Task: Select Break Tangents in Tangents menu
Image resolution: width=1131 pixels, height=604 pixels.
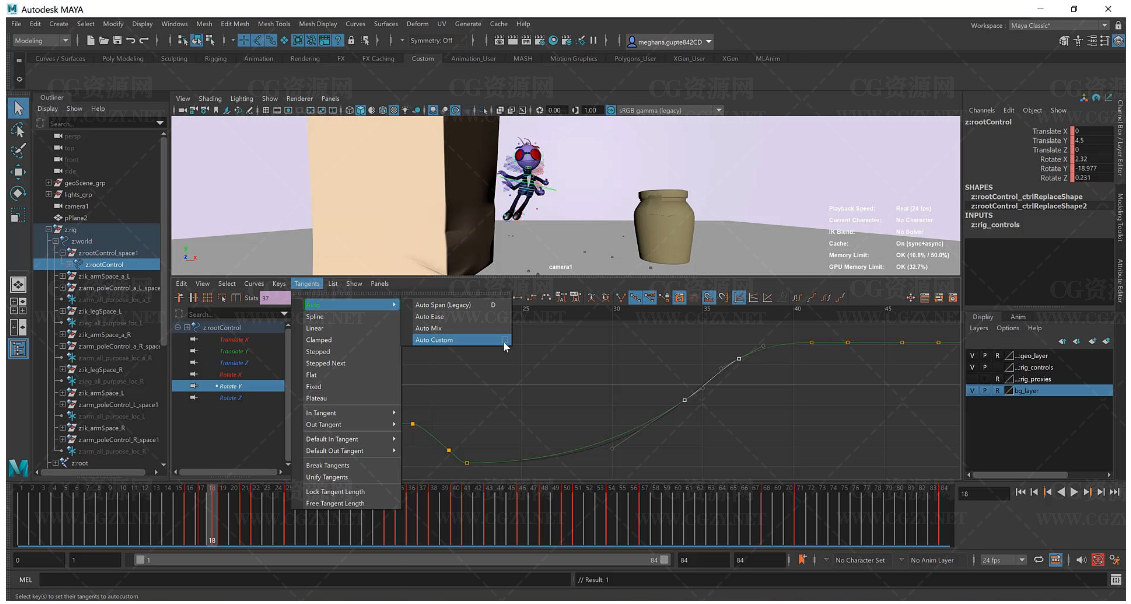Action: tap(327, 465)
